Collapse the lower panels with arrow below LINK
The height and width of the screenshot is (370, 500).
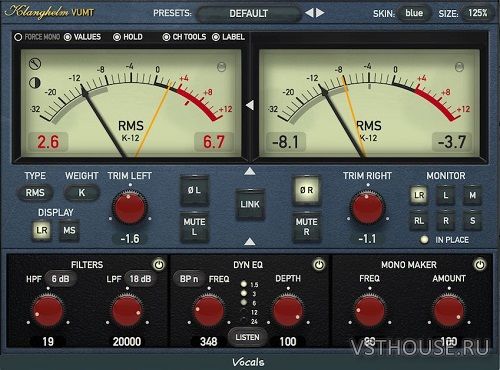tap(250, 241)
